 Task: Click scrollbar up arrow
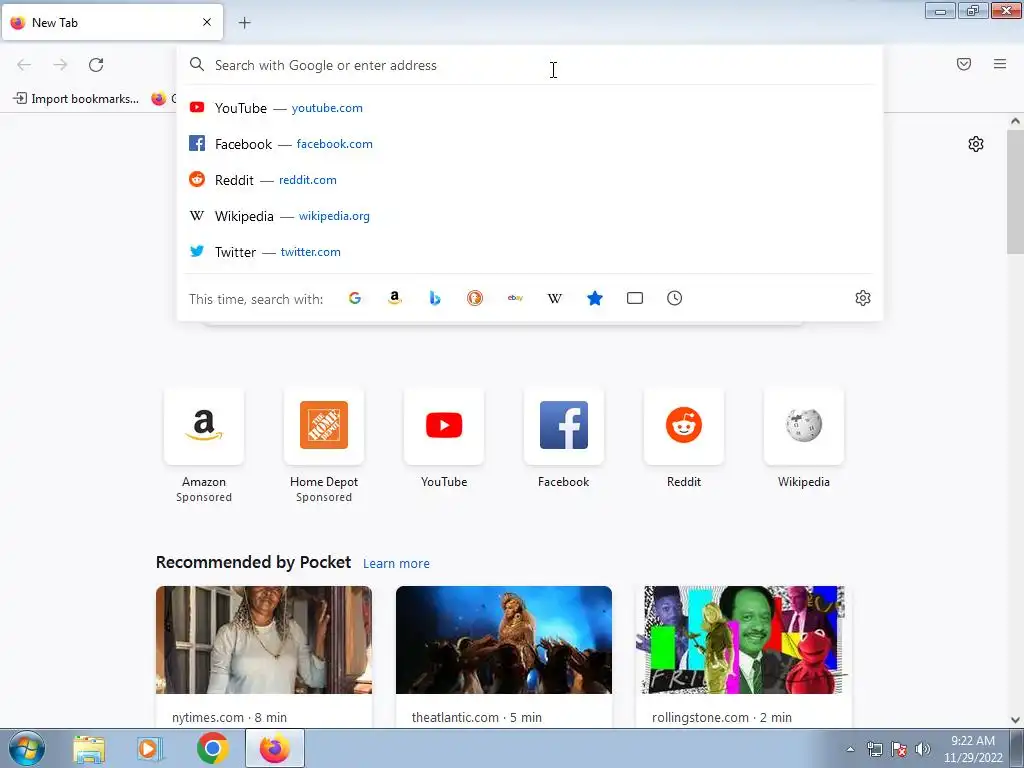1015,121
